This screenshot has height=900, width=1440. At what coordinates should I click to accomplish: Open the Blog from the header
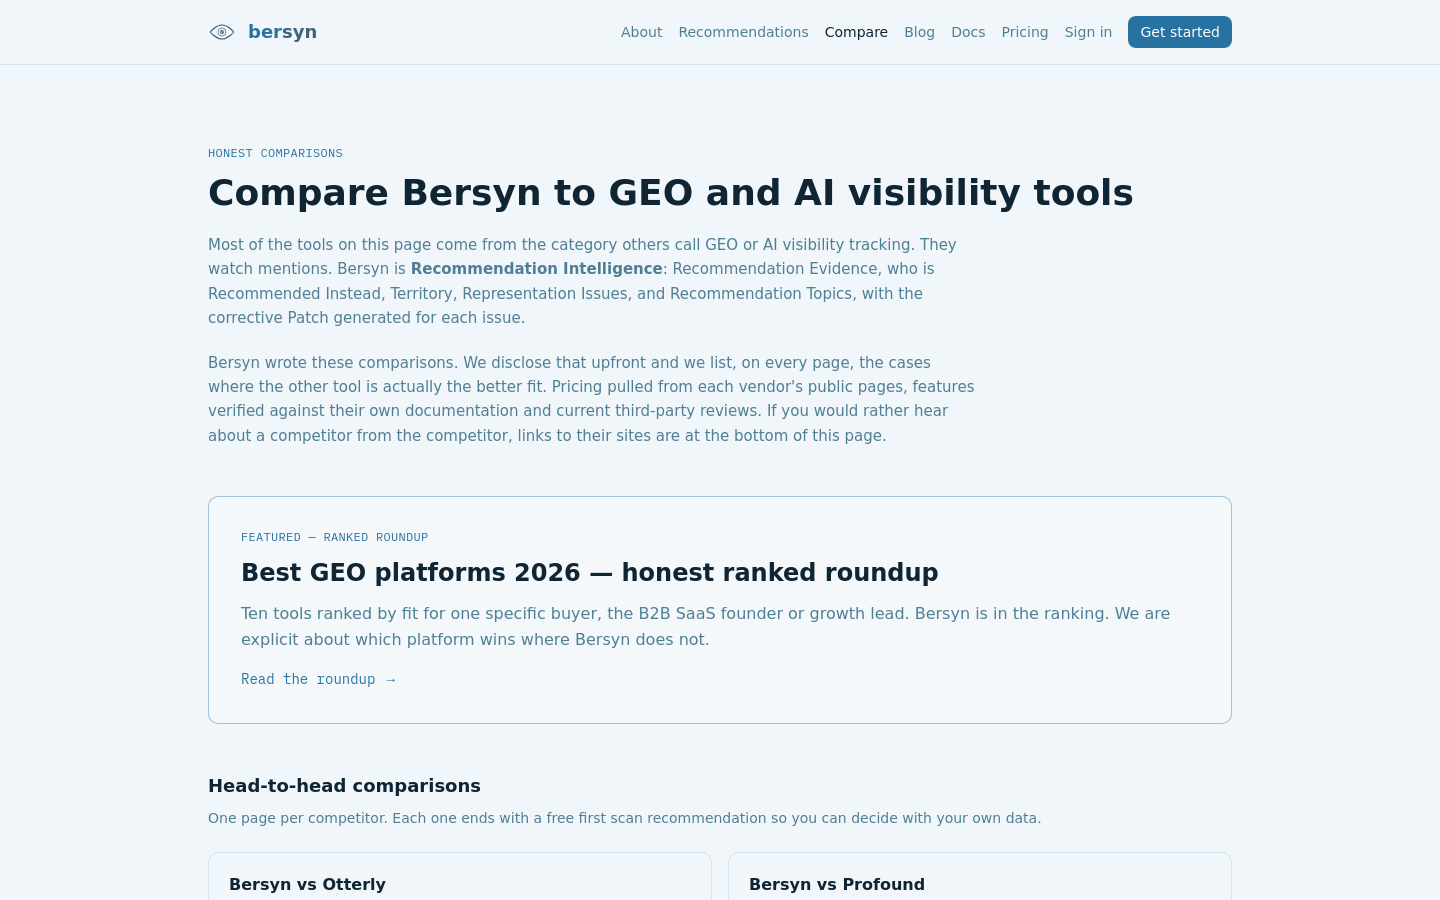click(919, 32)
